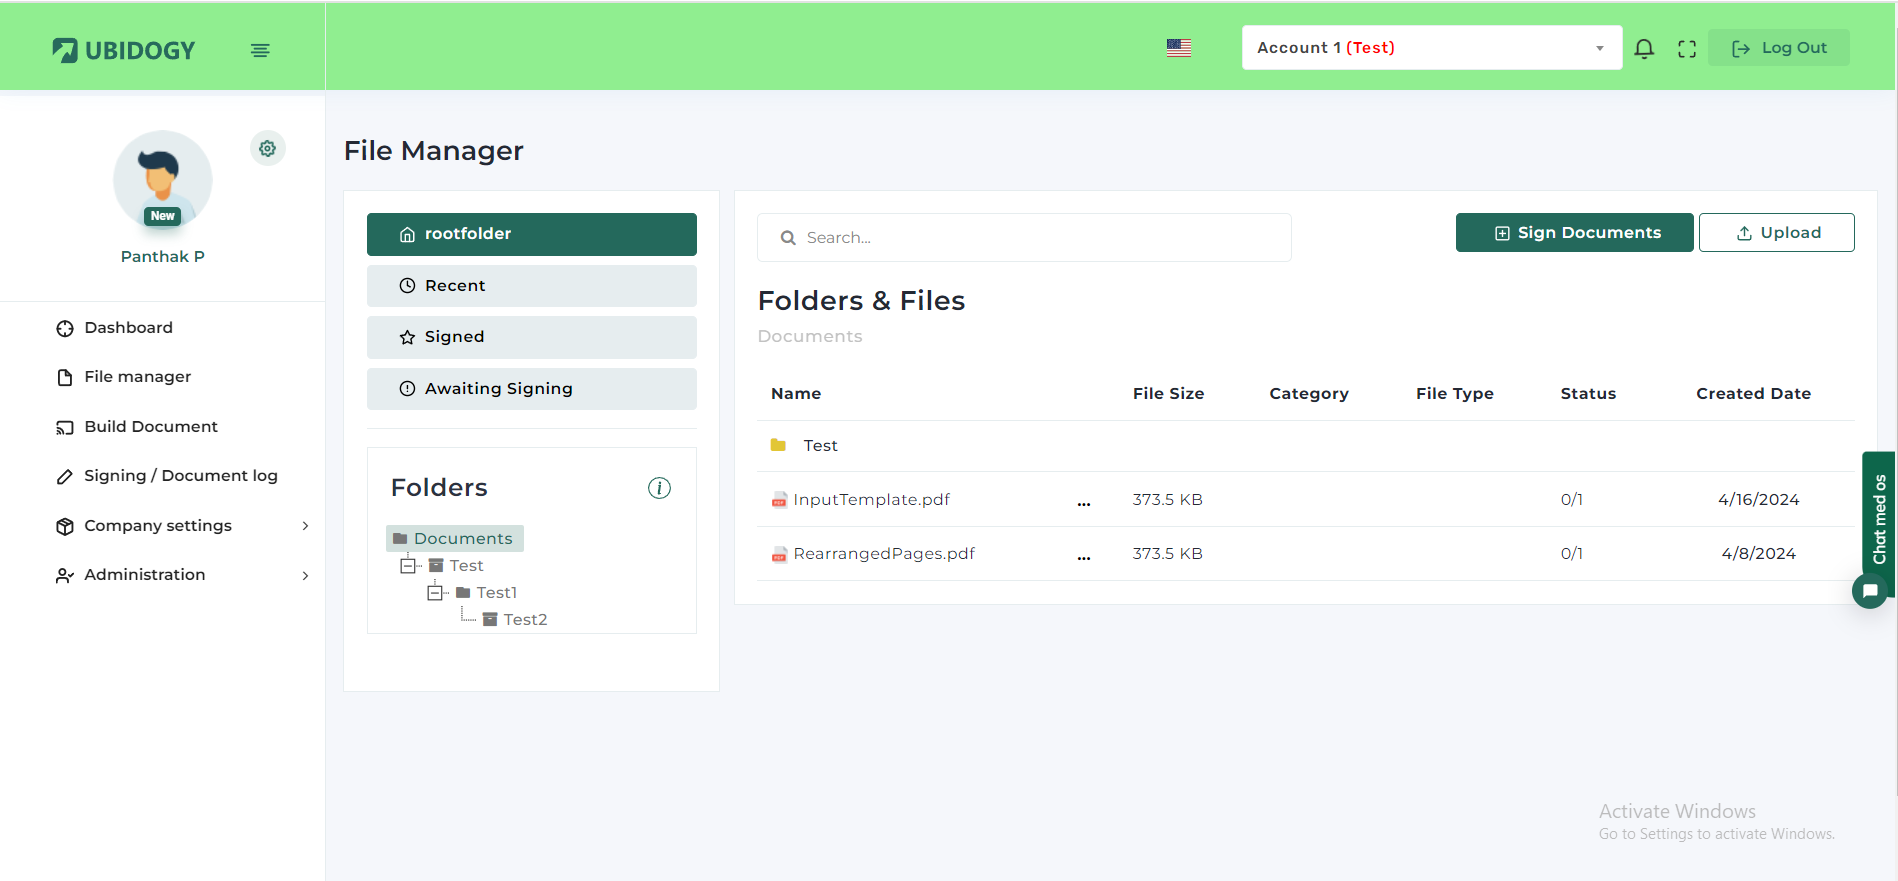This screenshot has width=1898, height=881.
Task: Click the Upload button
Action: coord(1776,233)
